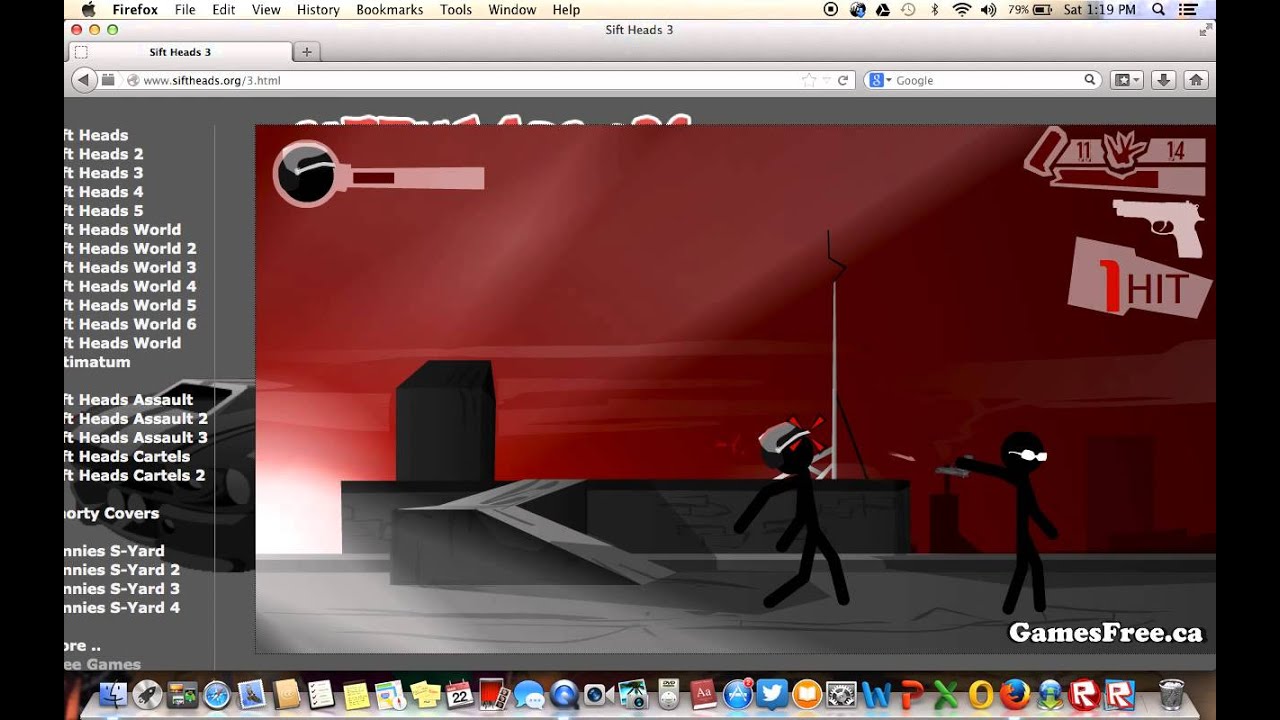Go to Firefox home page button

tap(1196, 80)
